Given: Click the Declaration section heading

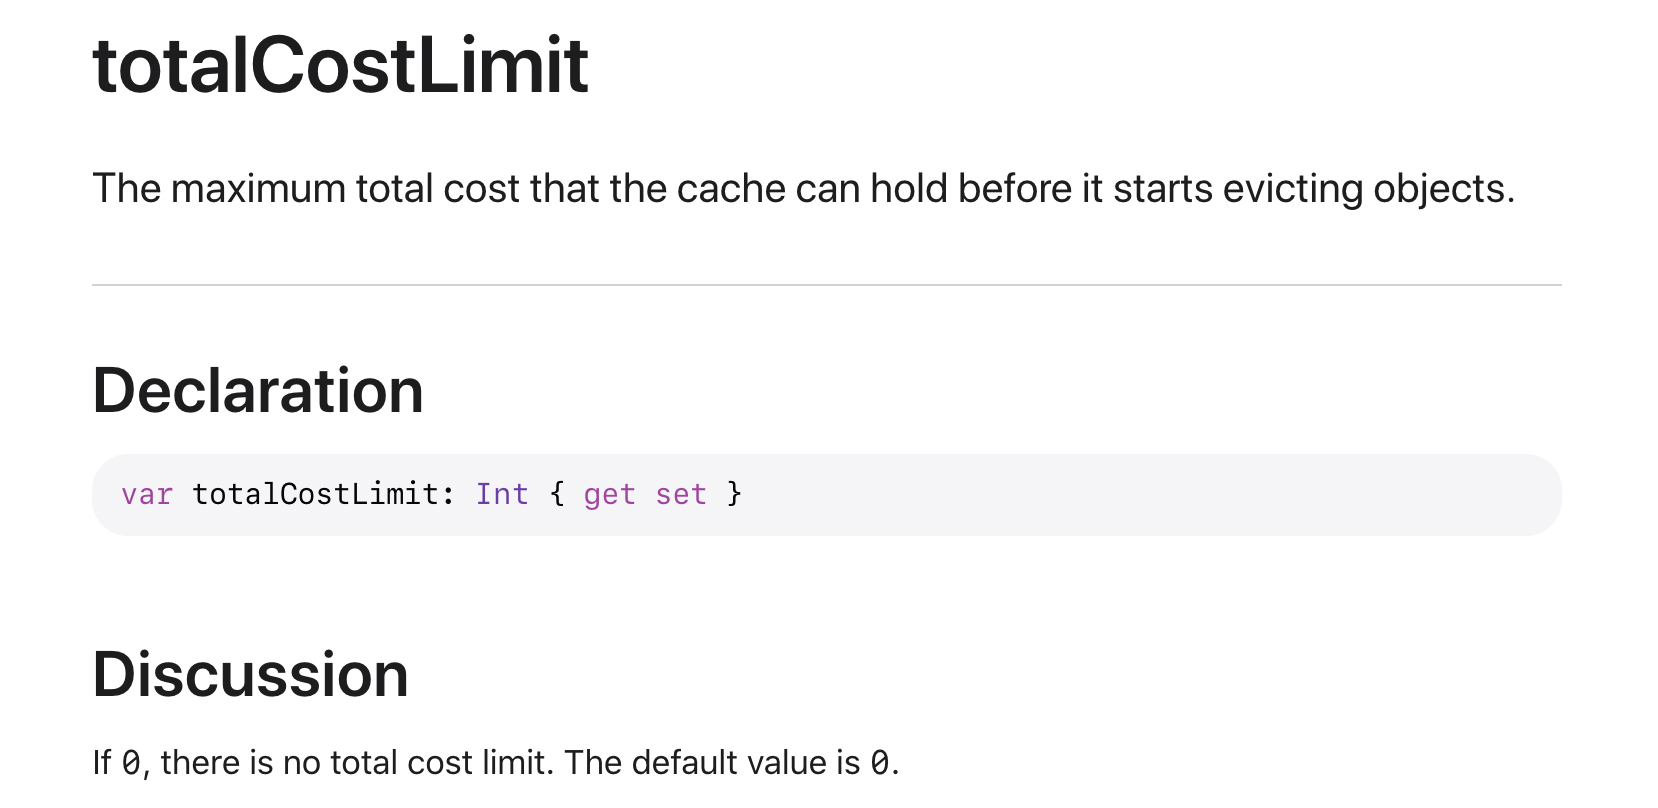Looking at the screenshot, I should click(x=258, y=390).
